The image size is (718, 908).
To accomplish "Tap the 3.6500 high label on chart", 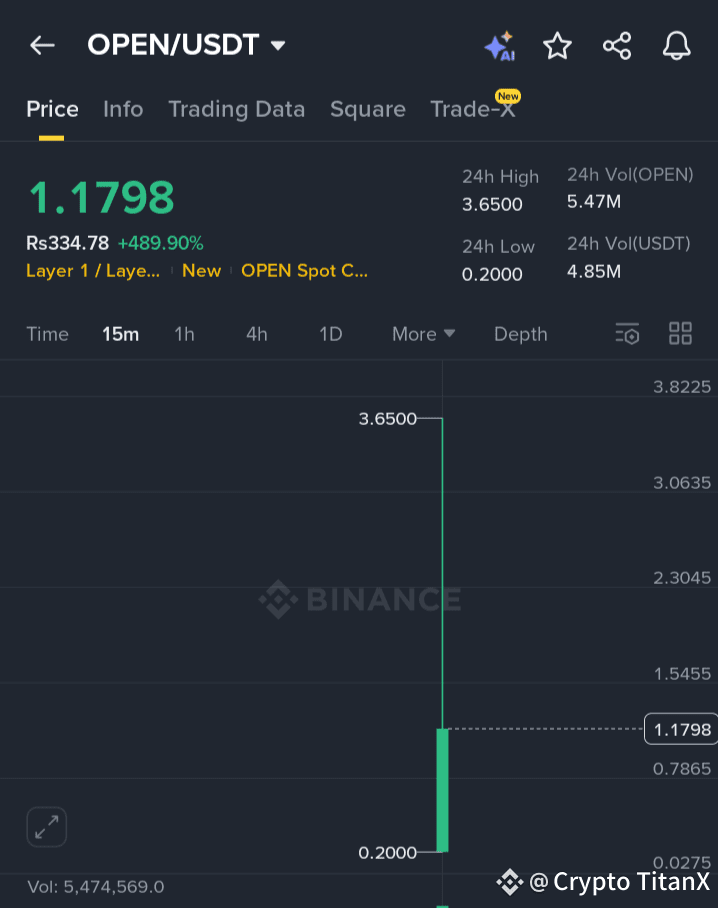I will (387, 419).
